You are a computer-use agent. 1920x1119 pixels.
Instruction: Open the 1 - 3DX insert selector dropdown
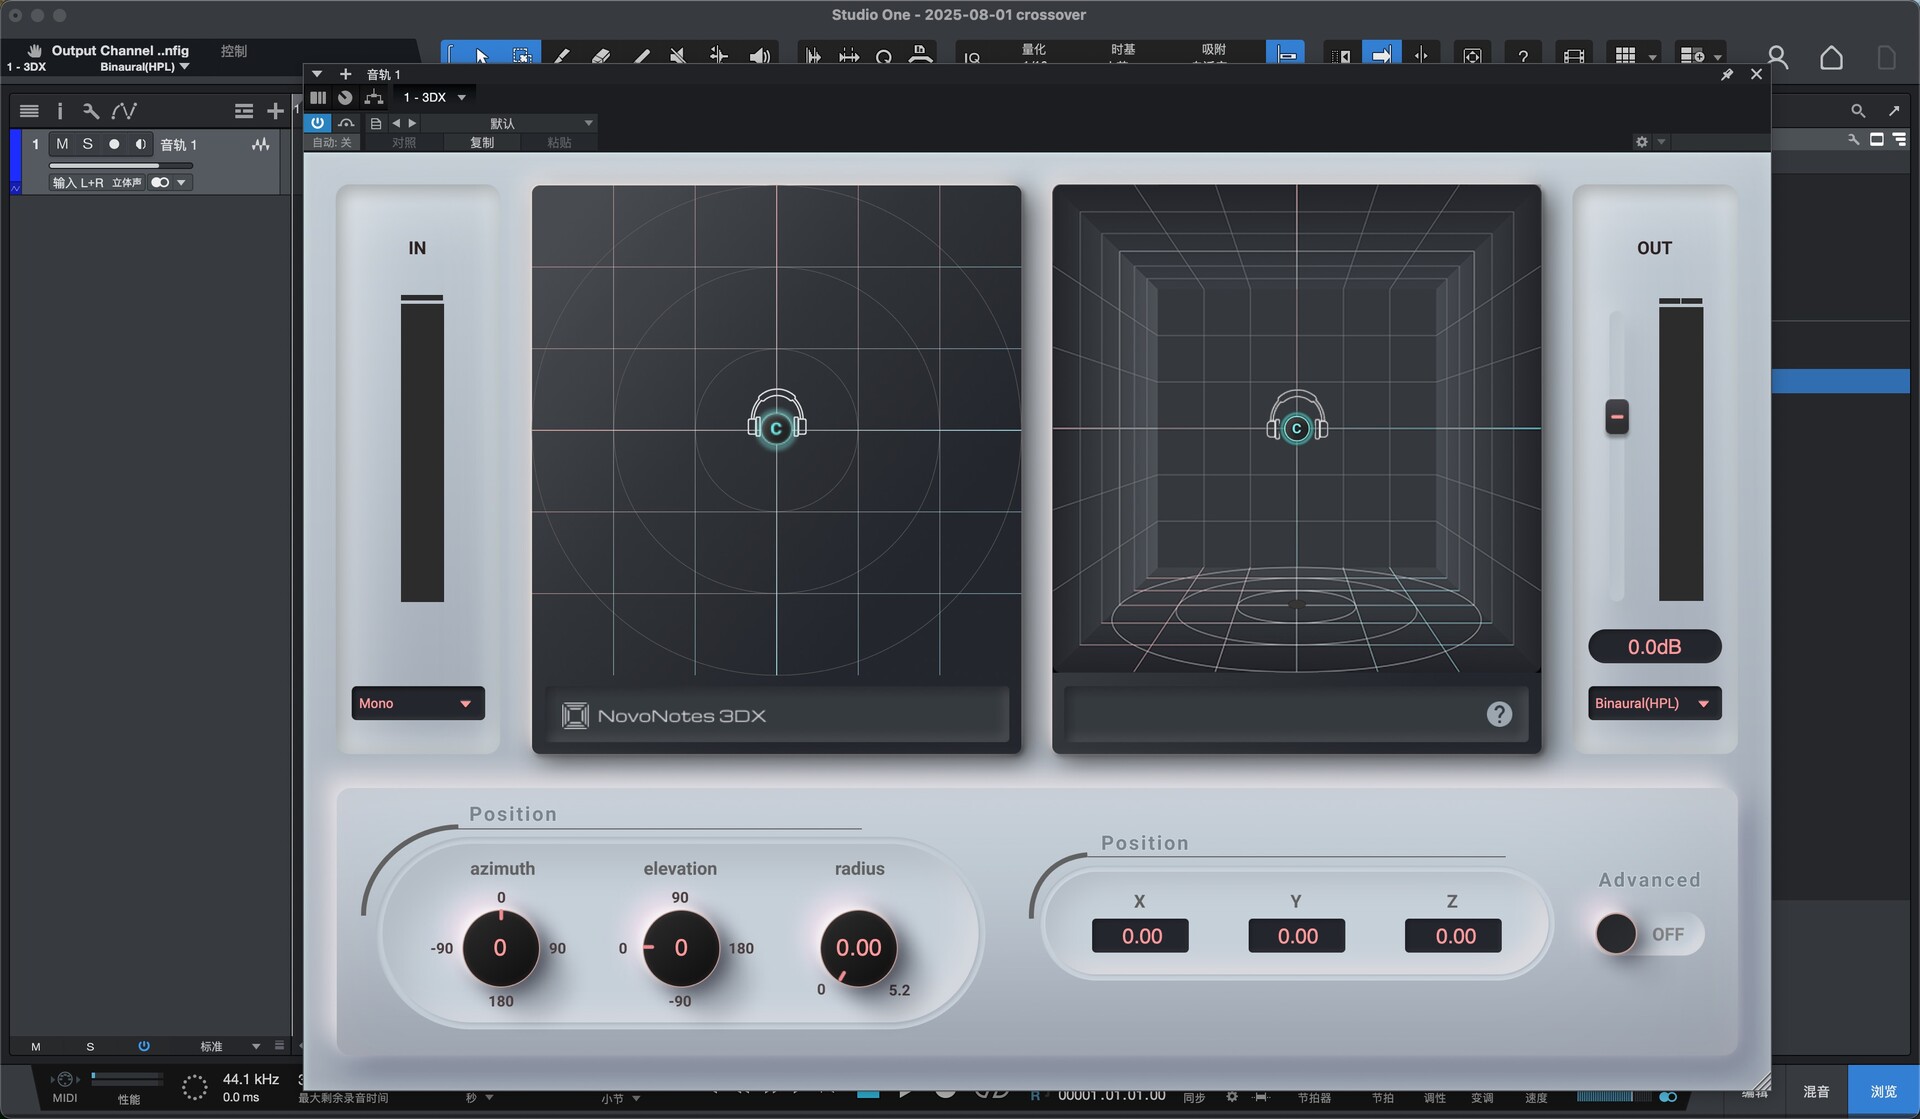433,97
